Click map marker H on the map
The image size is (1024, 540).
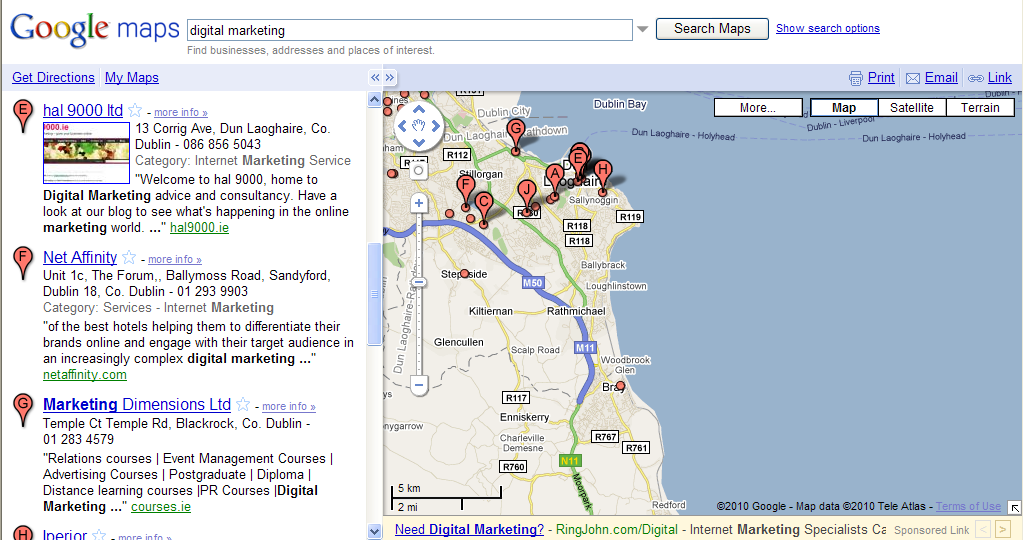[603, 176]
